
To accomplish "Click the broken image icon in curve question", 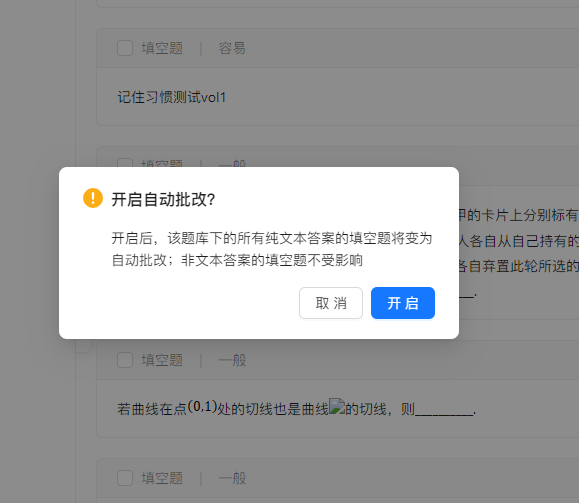I will tap(336, 406).
